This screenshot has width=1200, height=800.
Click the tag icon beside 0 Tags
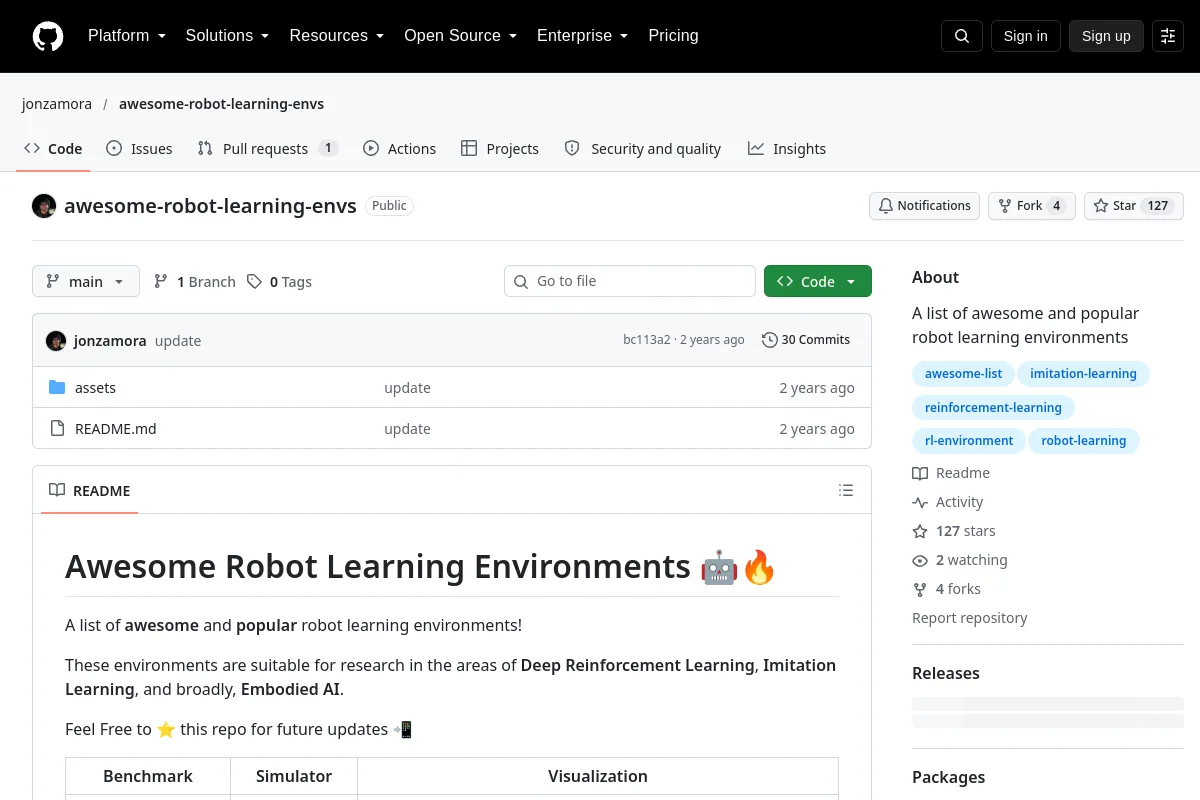[x=255, y=282]
